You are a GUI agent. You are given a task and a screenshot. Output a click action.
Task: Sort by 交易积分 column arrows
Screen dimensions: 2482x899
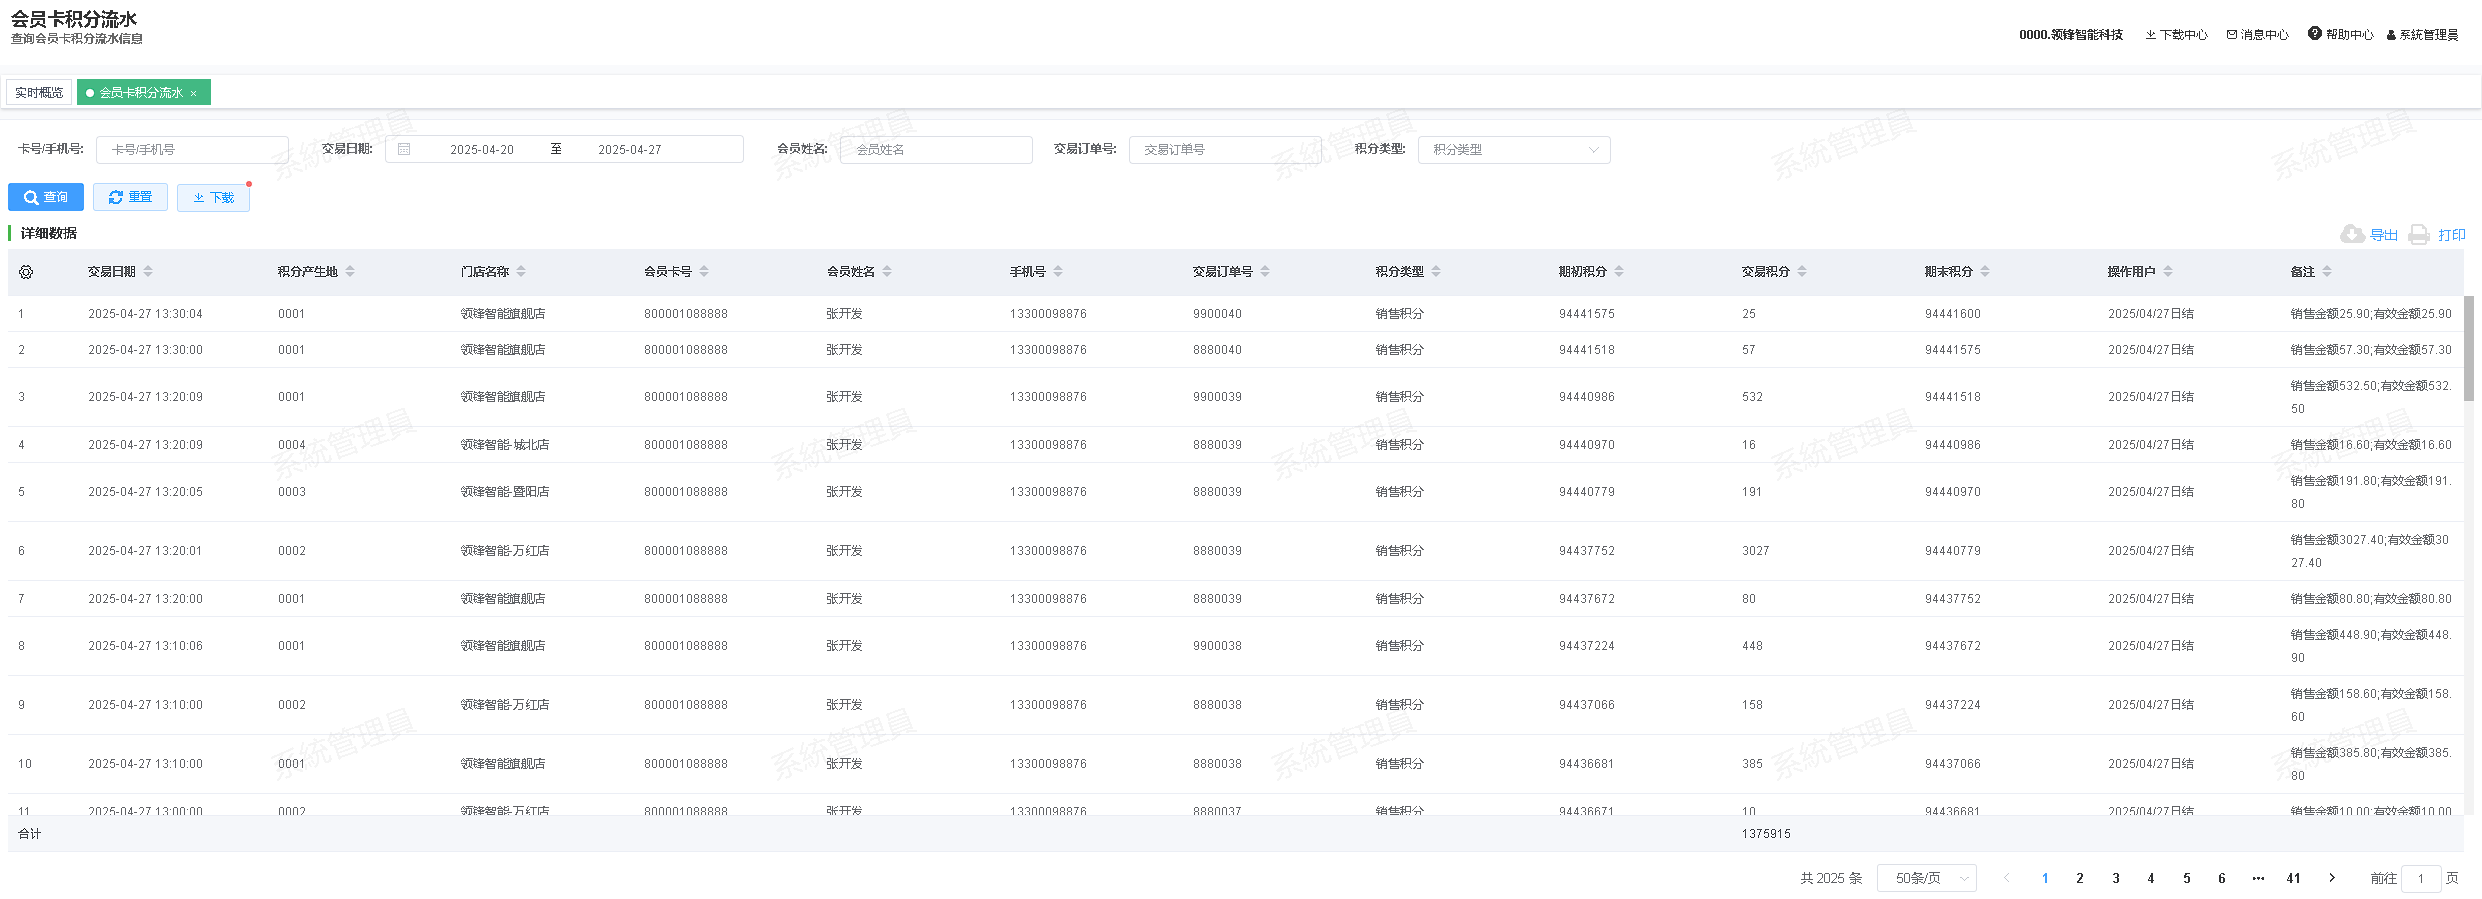click(x=1802, y=272)
